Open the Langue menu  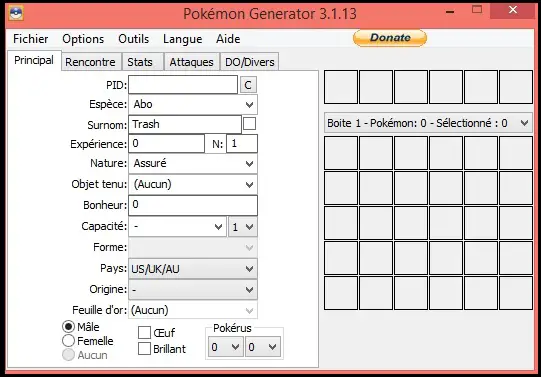pos(183,39)
